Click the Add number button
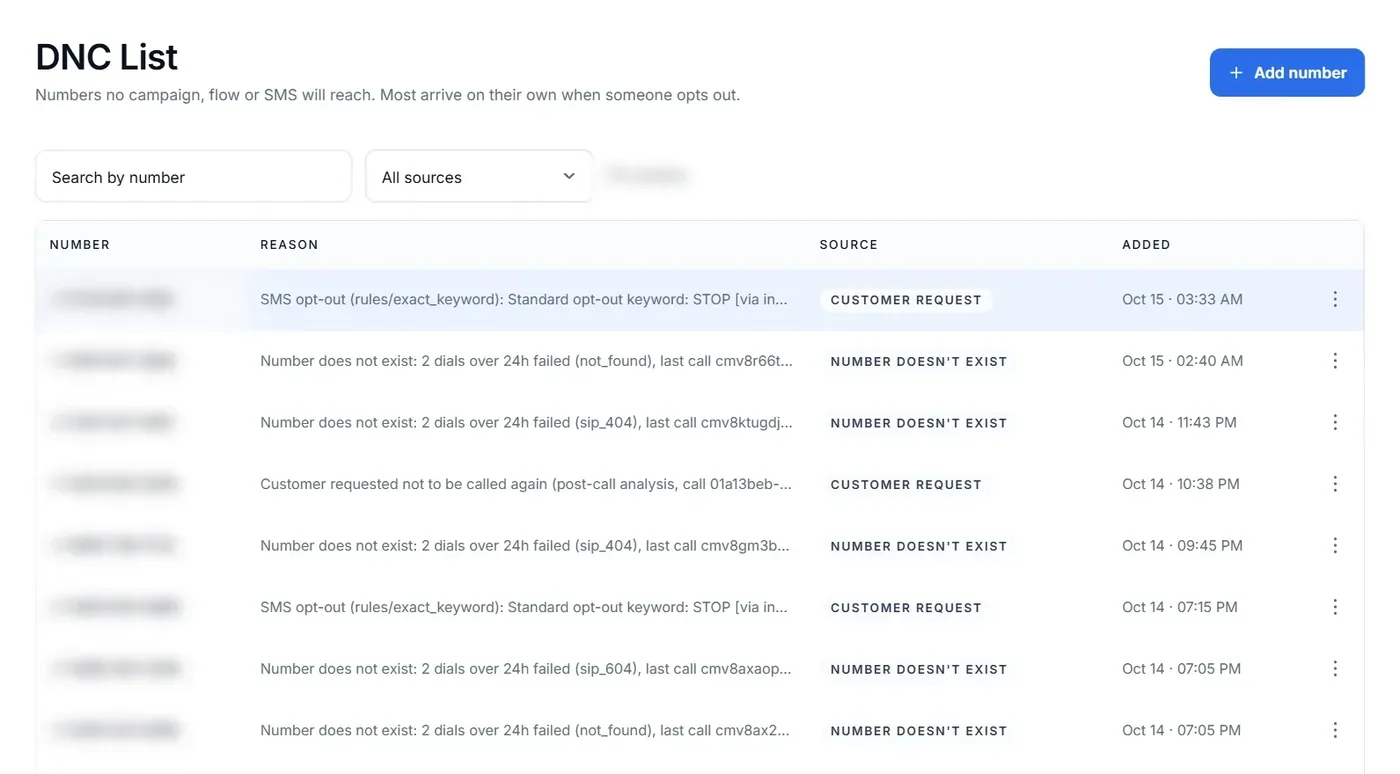This screenshot has width=1400, height=774. tap(1287, 73)
